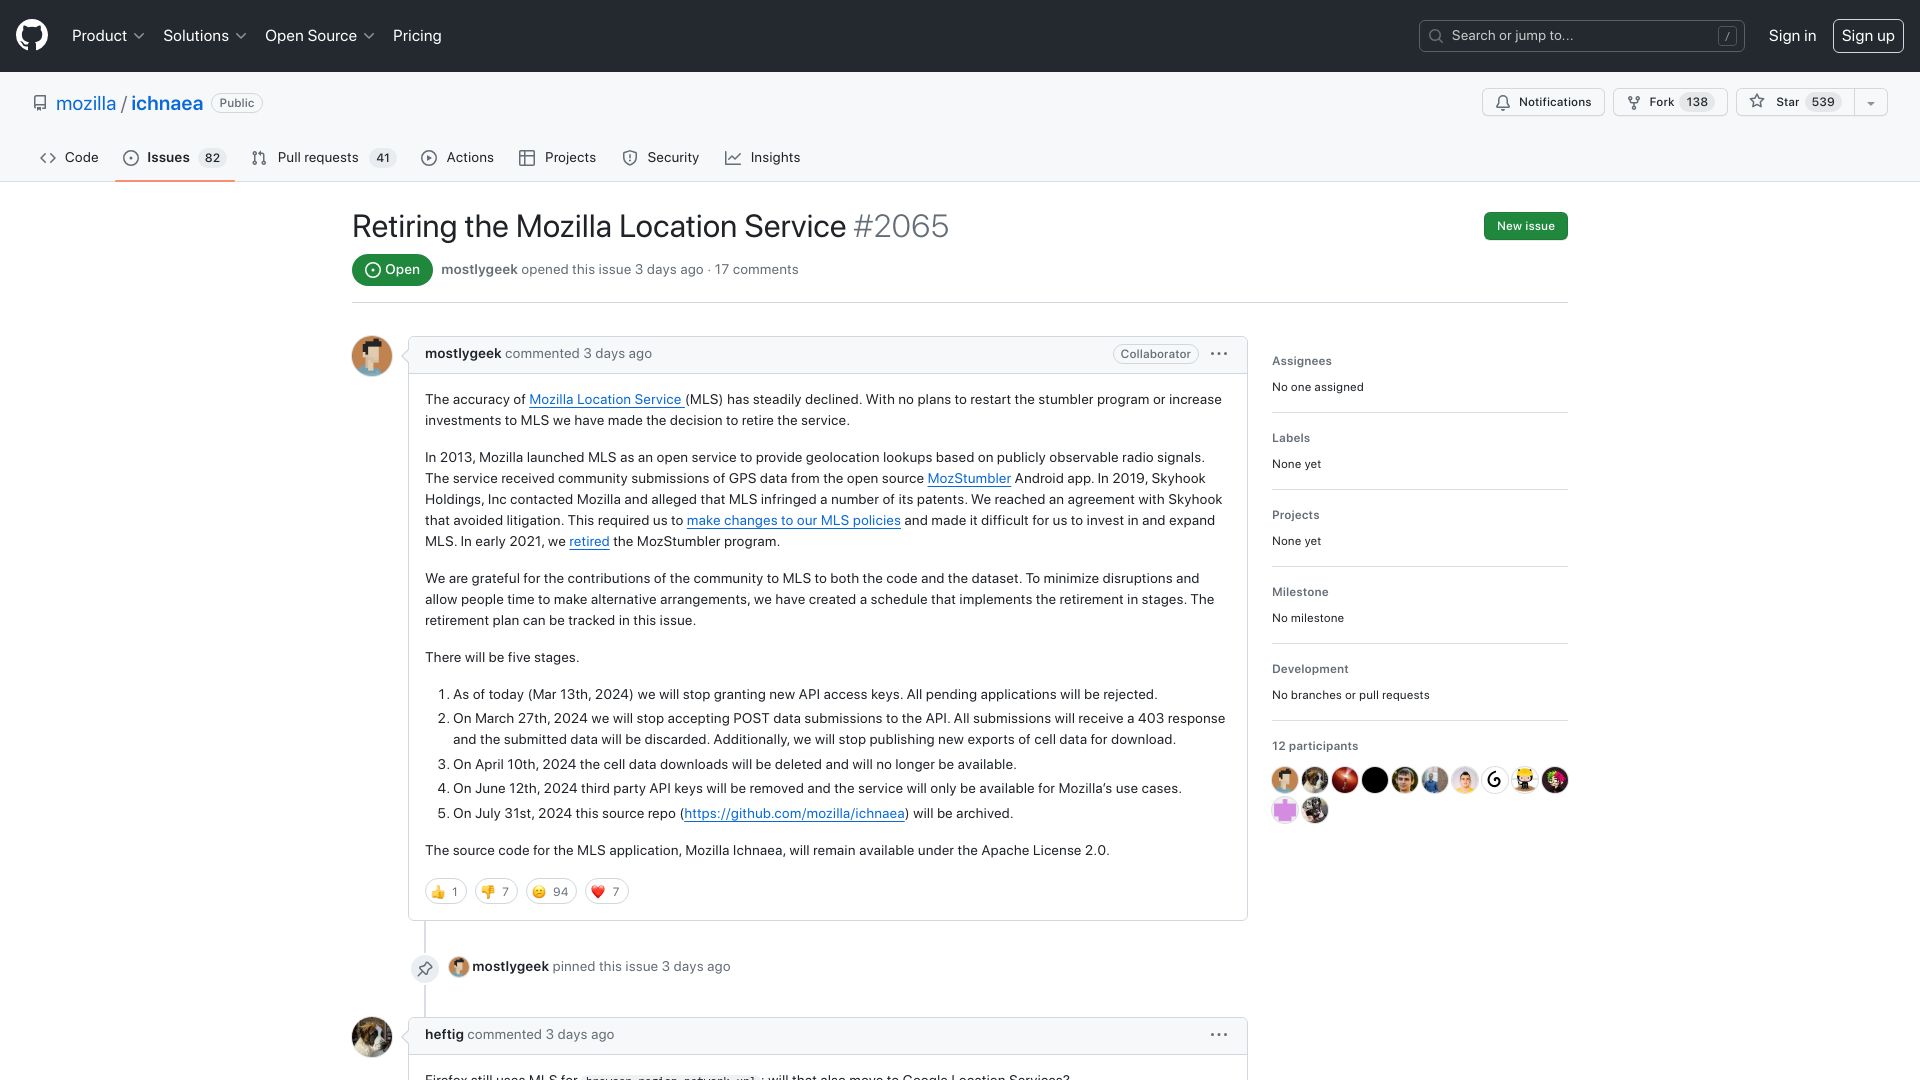Screen dimensions: 1920x1080
Task: Click the Sign up button
Action: tap(1867, 36)
